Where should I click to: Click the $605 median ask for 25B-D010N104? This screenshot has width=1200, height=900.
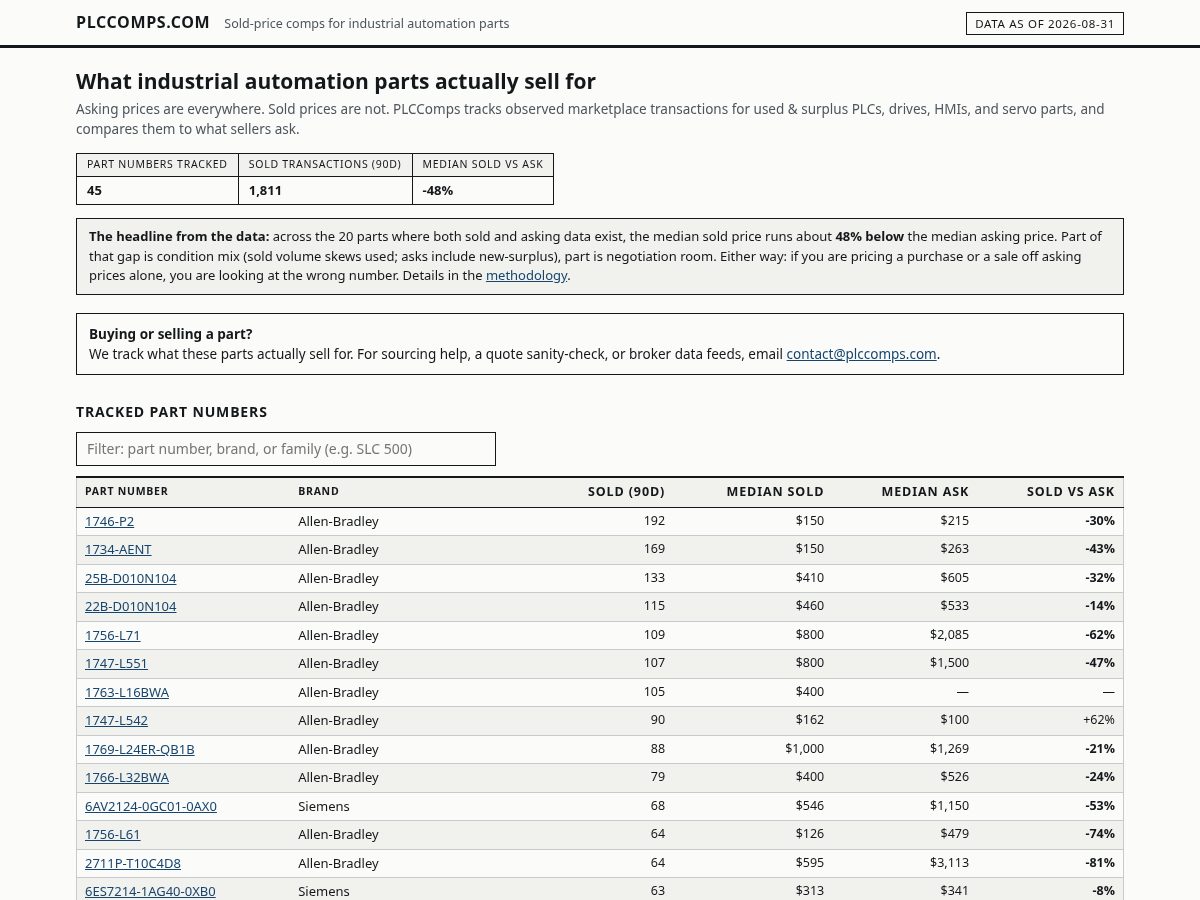pos(954,578)
